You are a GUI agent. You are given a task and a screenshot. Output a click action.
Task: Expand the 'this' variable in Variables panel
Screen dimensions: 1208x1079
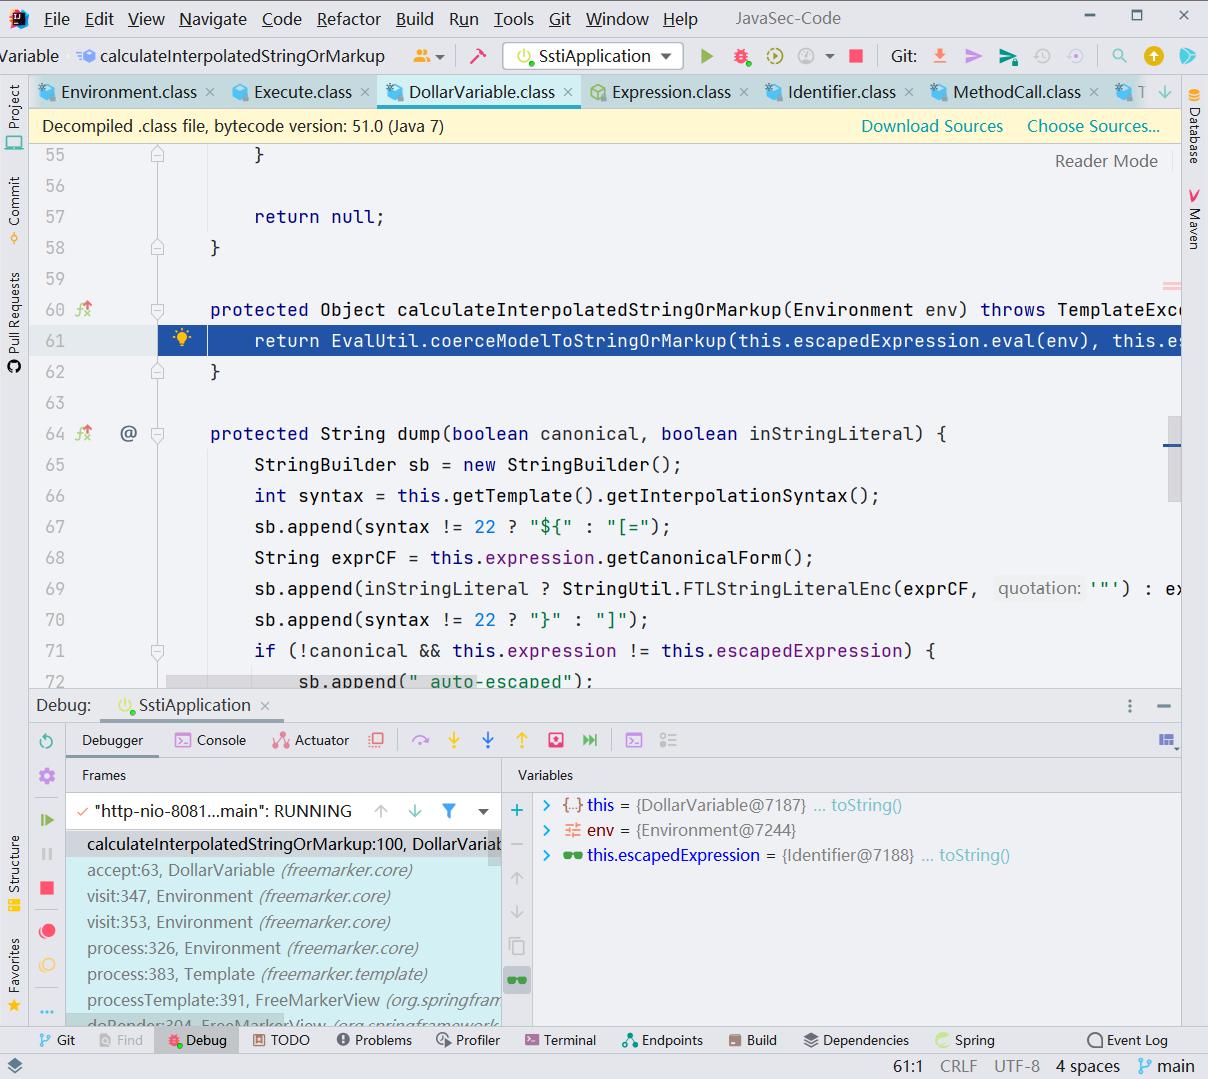(548, 805)
